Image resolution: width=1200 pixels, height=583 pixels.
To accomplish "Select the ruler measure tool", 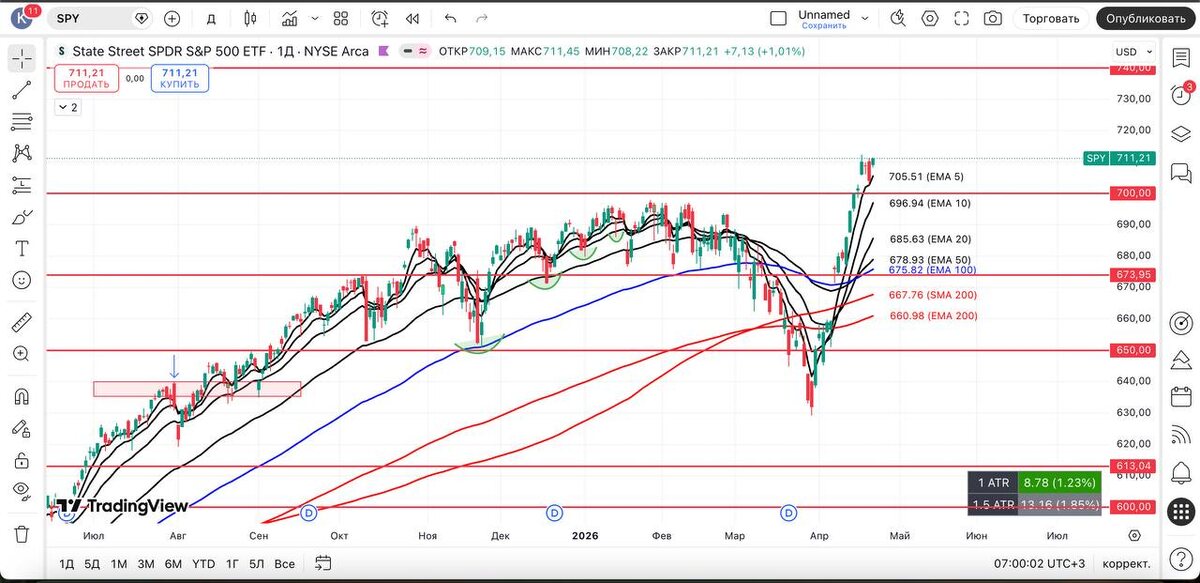I will [21, 322].
